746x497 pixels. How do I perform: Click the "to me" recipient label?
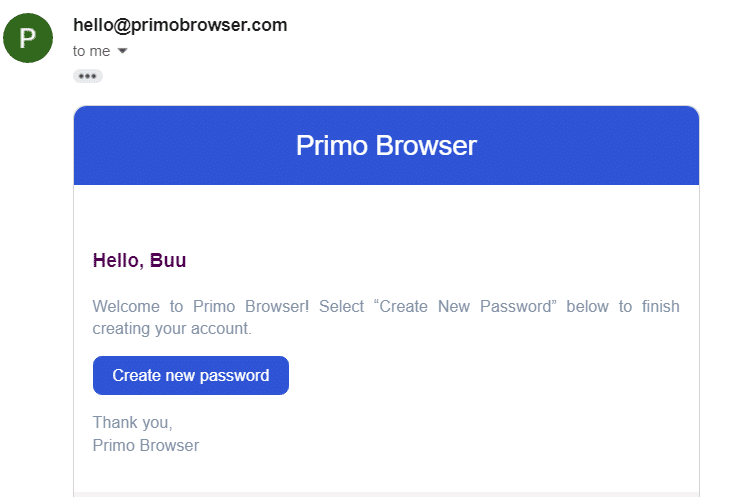tap(91, 51)
